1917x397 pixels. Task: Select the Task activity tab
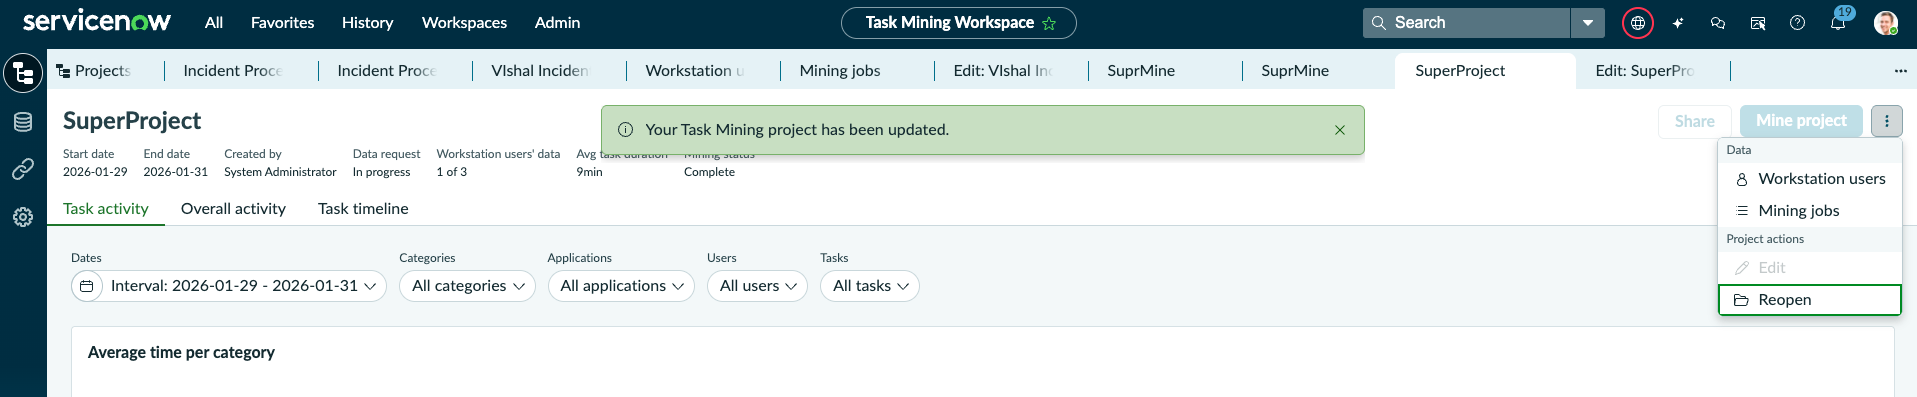pyautogui.click(x=106, y=208)
